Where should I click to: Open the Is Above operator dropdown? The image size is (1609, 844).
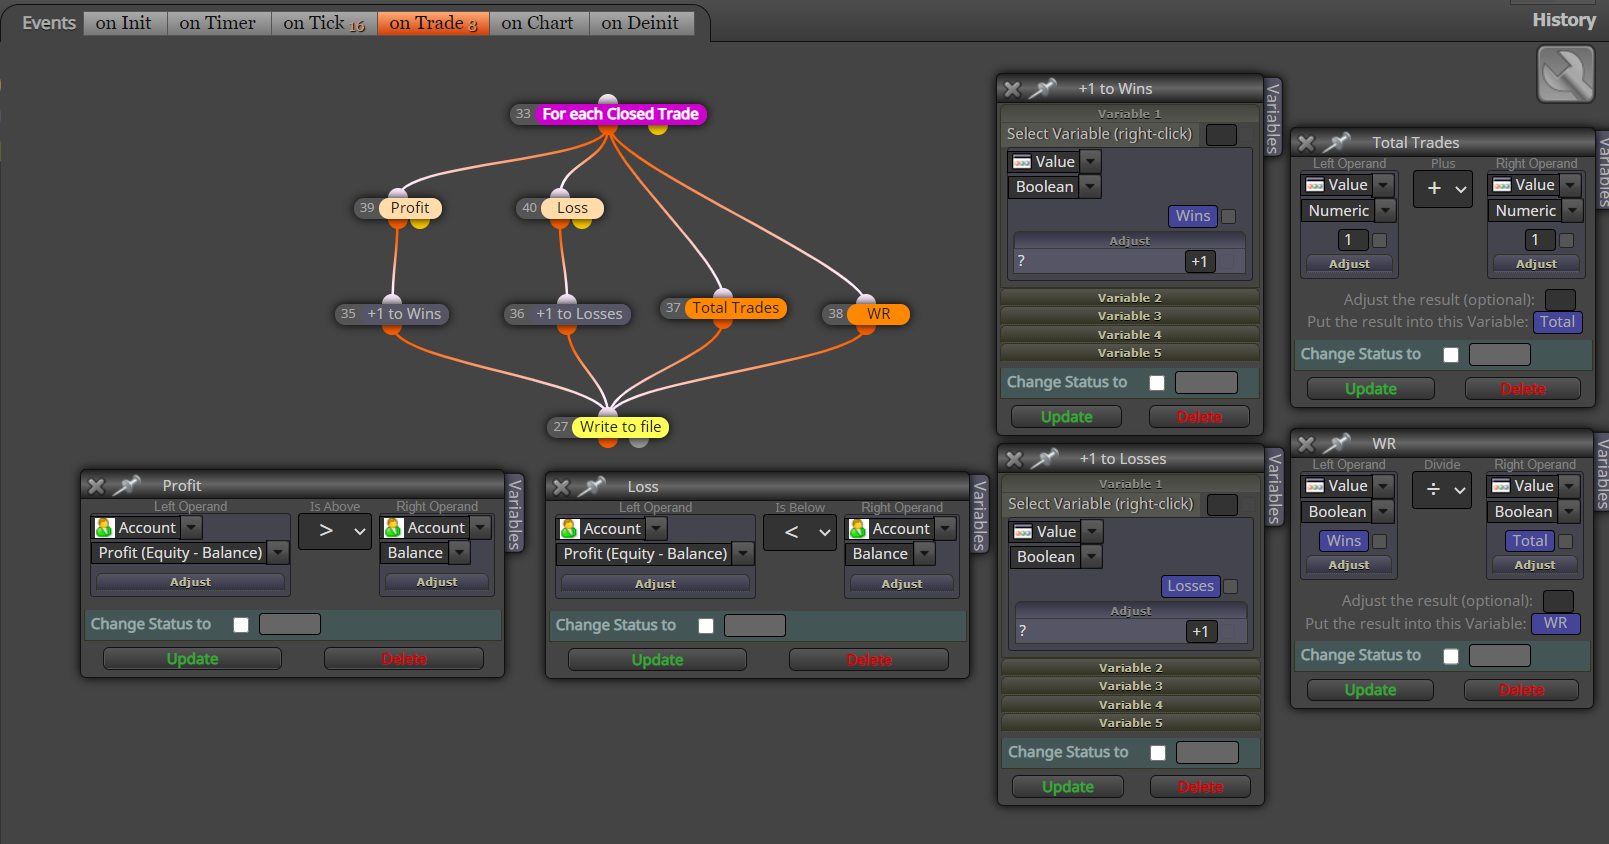334,531
